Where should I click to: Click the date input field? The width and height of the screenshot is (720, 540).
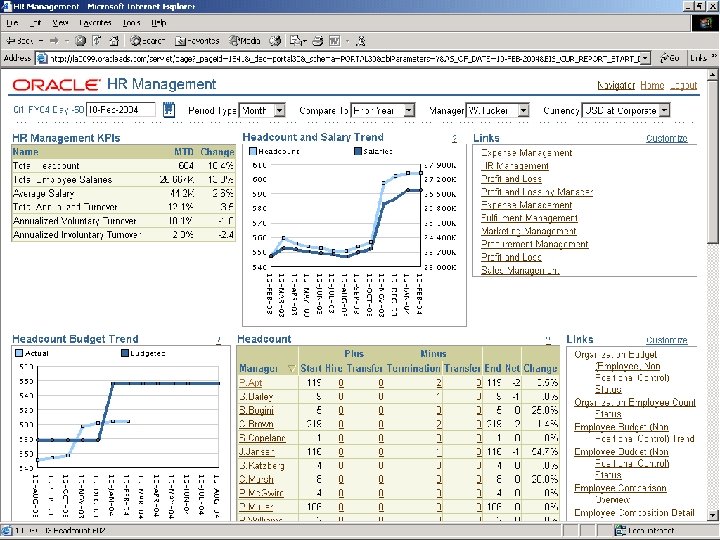click(x=121, y=110)
